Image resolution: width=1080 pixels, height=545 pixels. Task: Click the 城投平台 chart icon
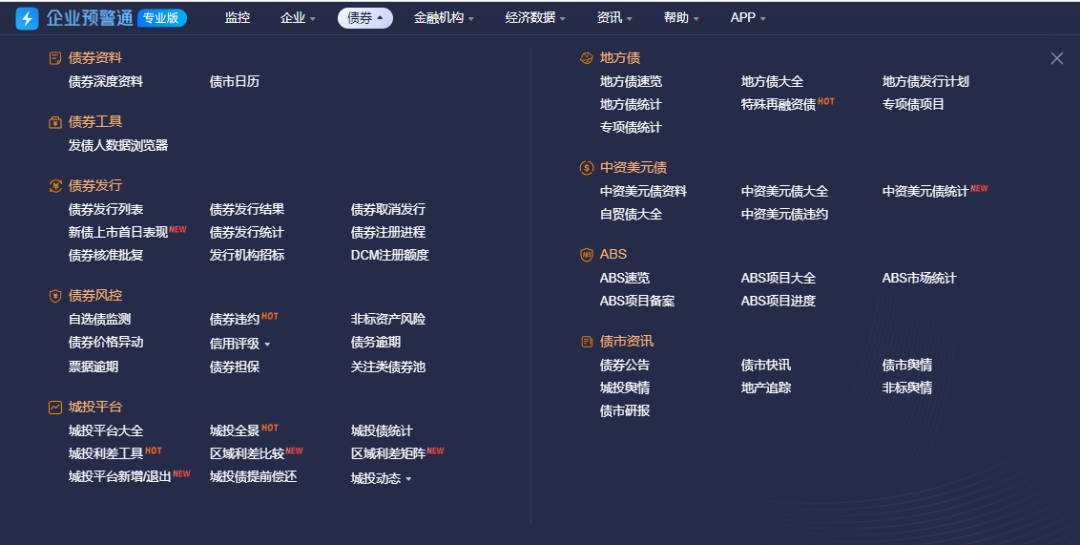pos(55,407)
